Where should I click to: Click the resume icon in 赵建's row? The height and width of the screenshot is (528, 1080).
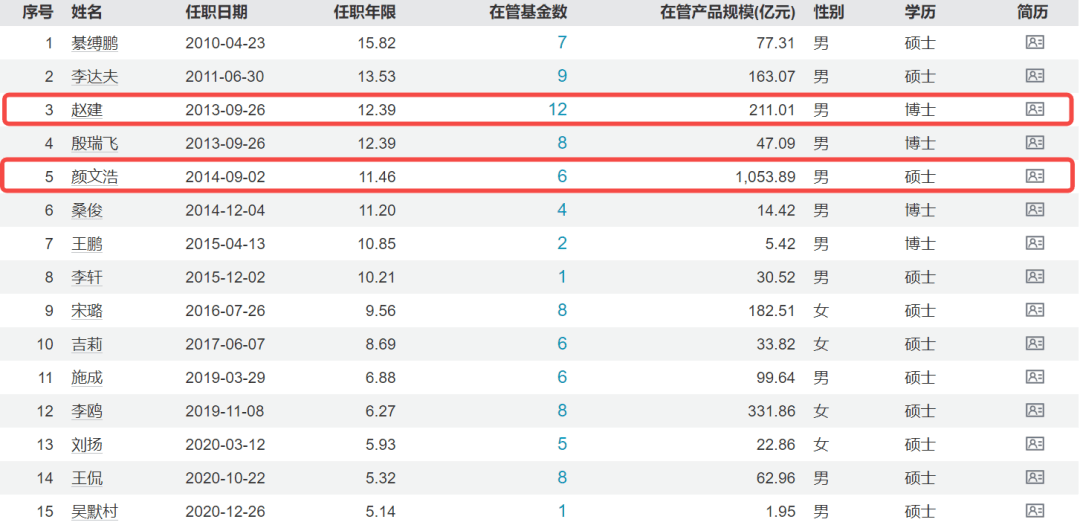1034,109
